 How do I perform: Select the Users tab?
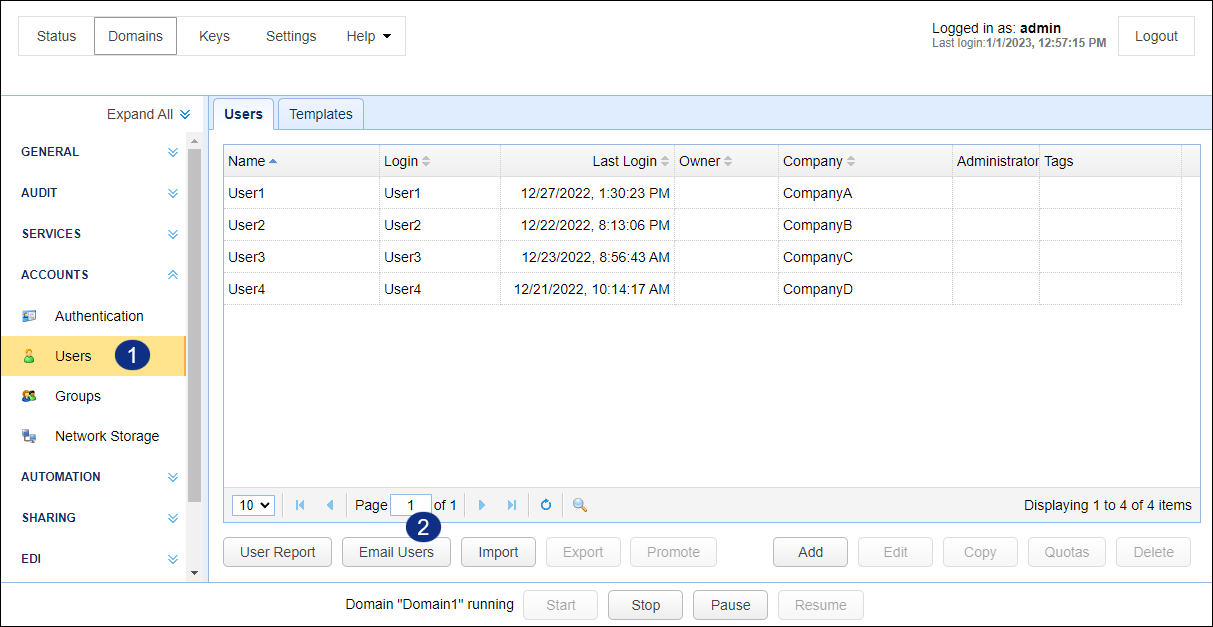(x=243, y=114)
